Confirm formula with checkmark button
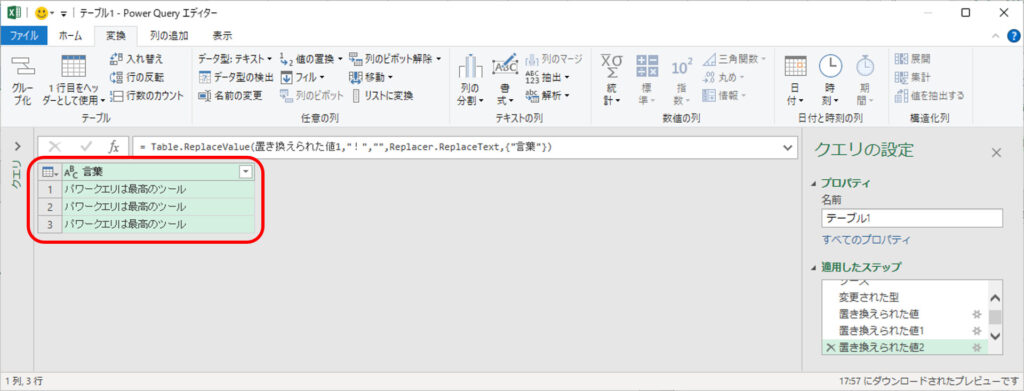Screen dimensions: 1024x391 point(86,148)
